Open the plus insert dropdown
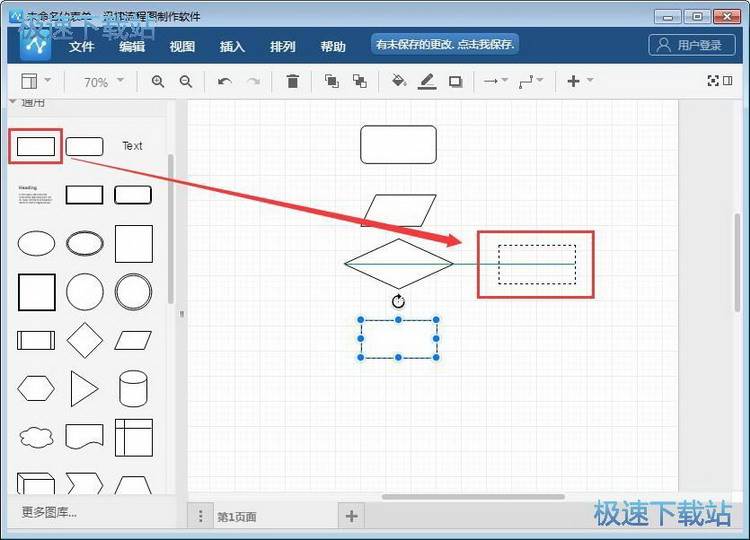Screen dimensions: 750x540 pyautogui.click(x=580, y=81)
